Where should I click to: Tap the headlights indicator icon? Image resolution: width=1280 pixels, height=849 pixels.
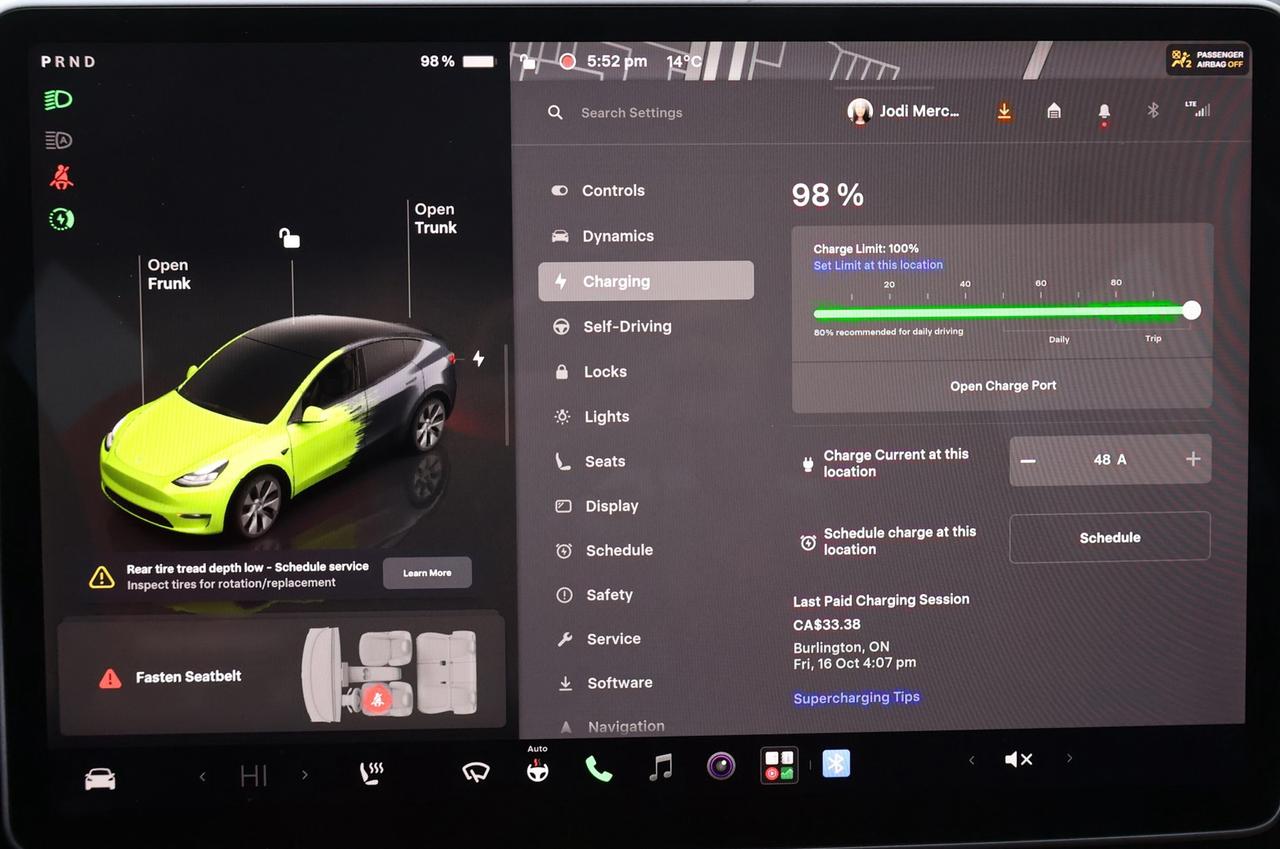click(x=58, y=100)
